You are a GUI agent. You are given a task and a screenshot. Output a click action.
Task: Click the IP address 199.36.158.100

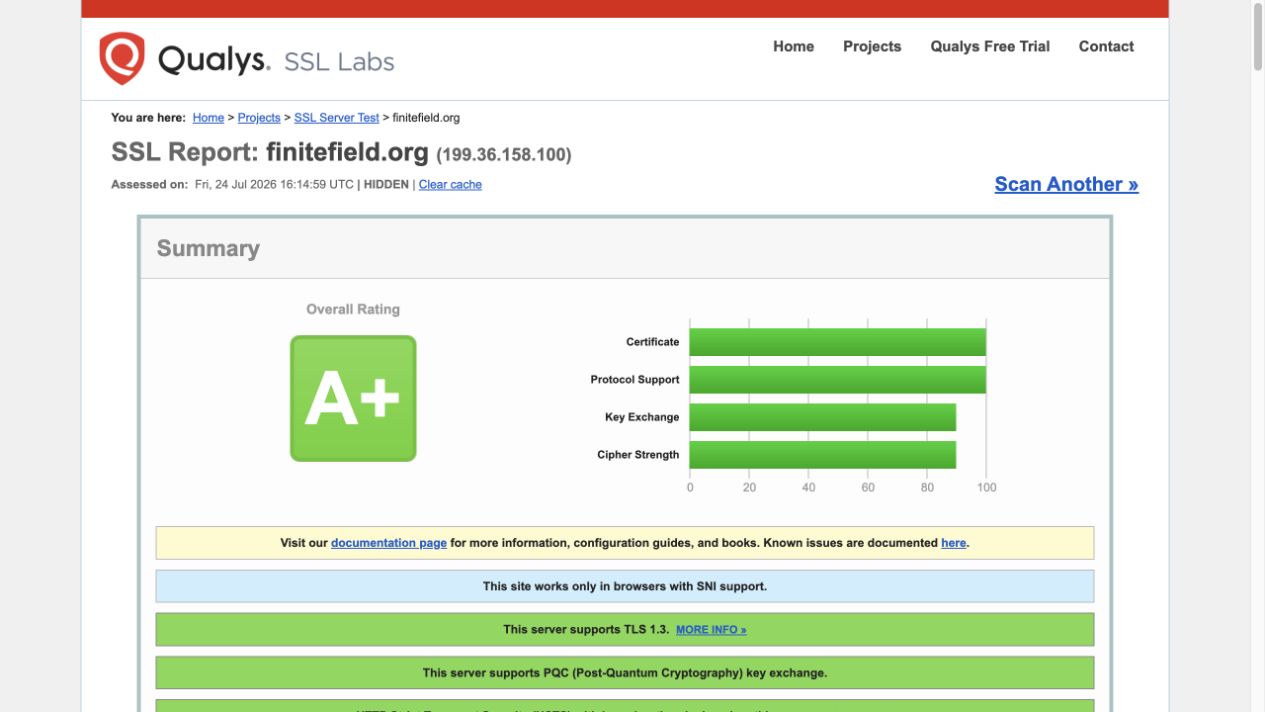point(504,155)
